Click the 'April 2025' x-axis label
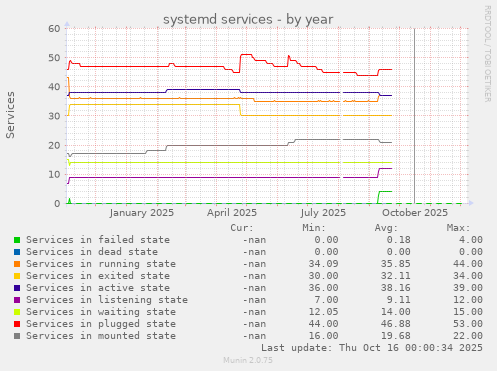 (x=232, y=213)
